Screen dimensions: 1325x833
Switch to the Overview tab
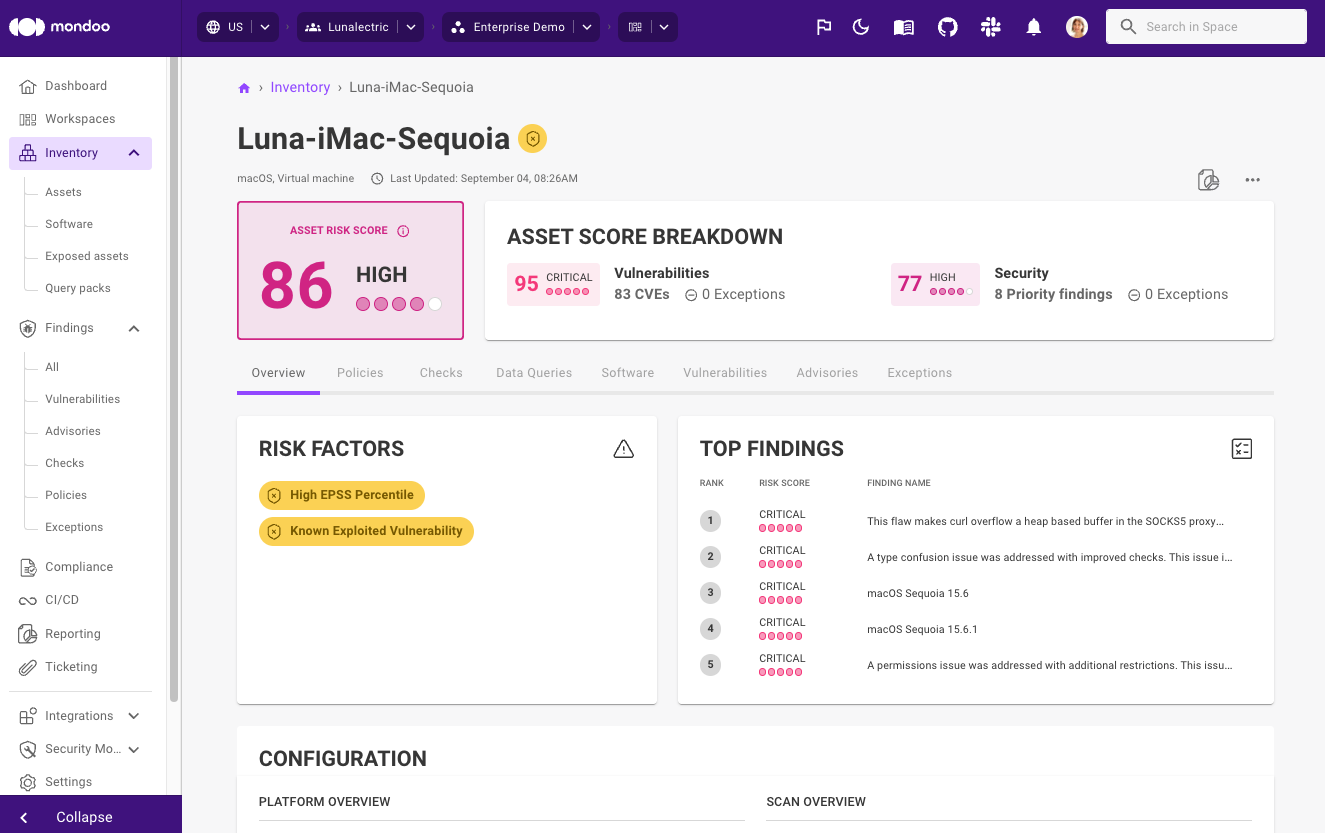pos(278,373)
